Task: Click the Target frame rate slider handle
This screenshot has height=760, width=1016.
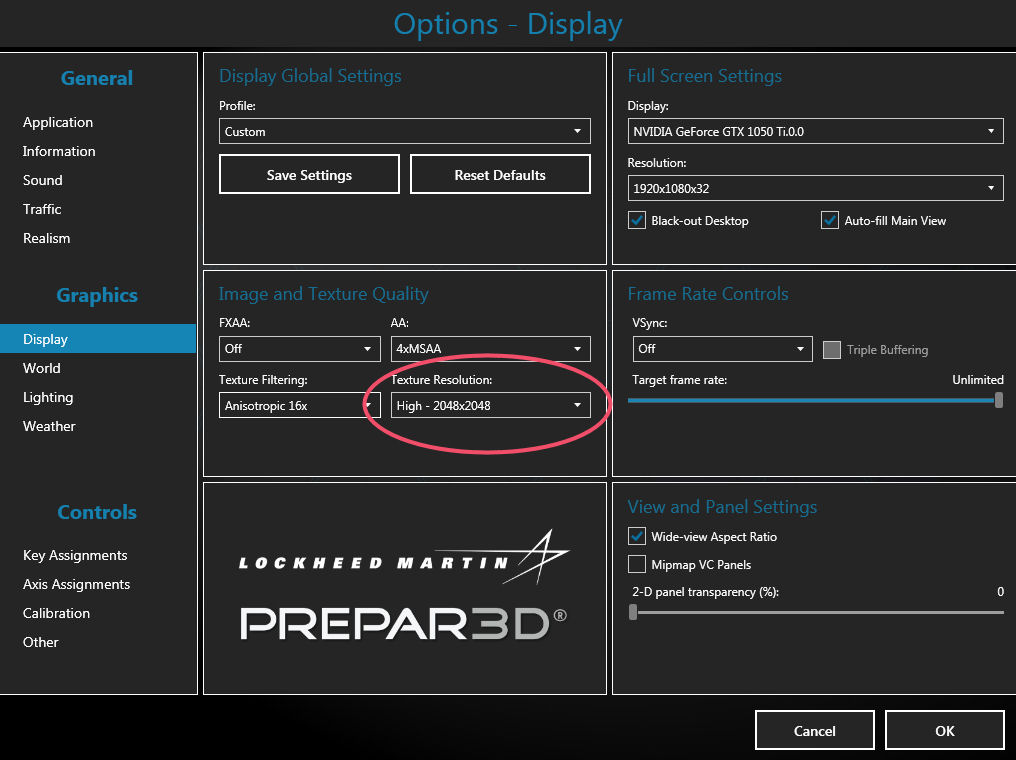Action: pyautogui.click(x=999, y=400)
